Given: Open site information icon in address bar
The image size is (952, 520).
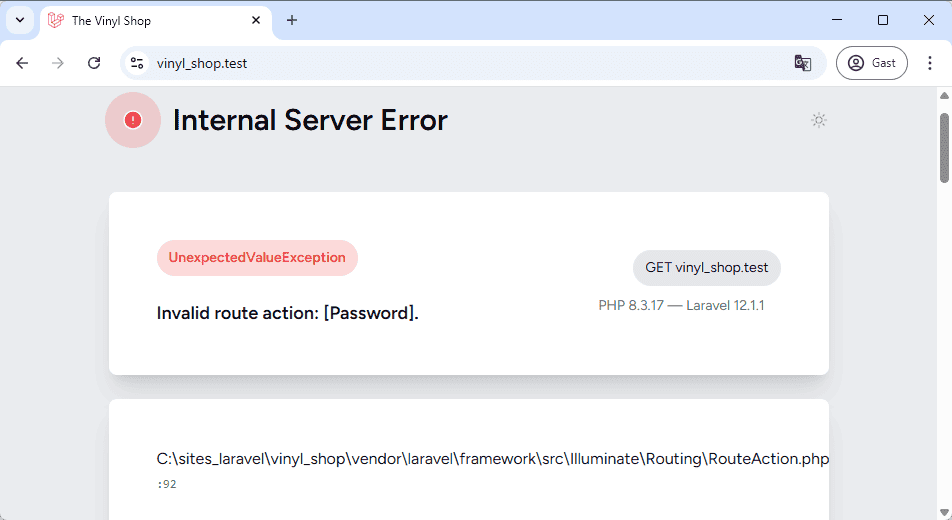Looking at the screenshot, I should [137, 63].
